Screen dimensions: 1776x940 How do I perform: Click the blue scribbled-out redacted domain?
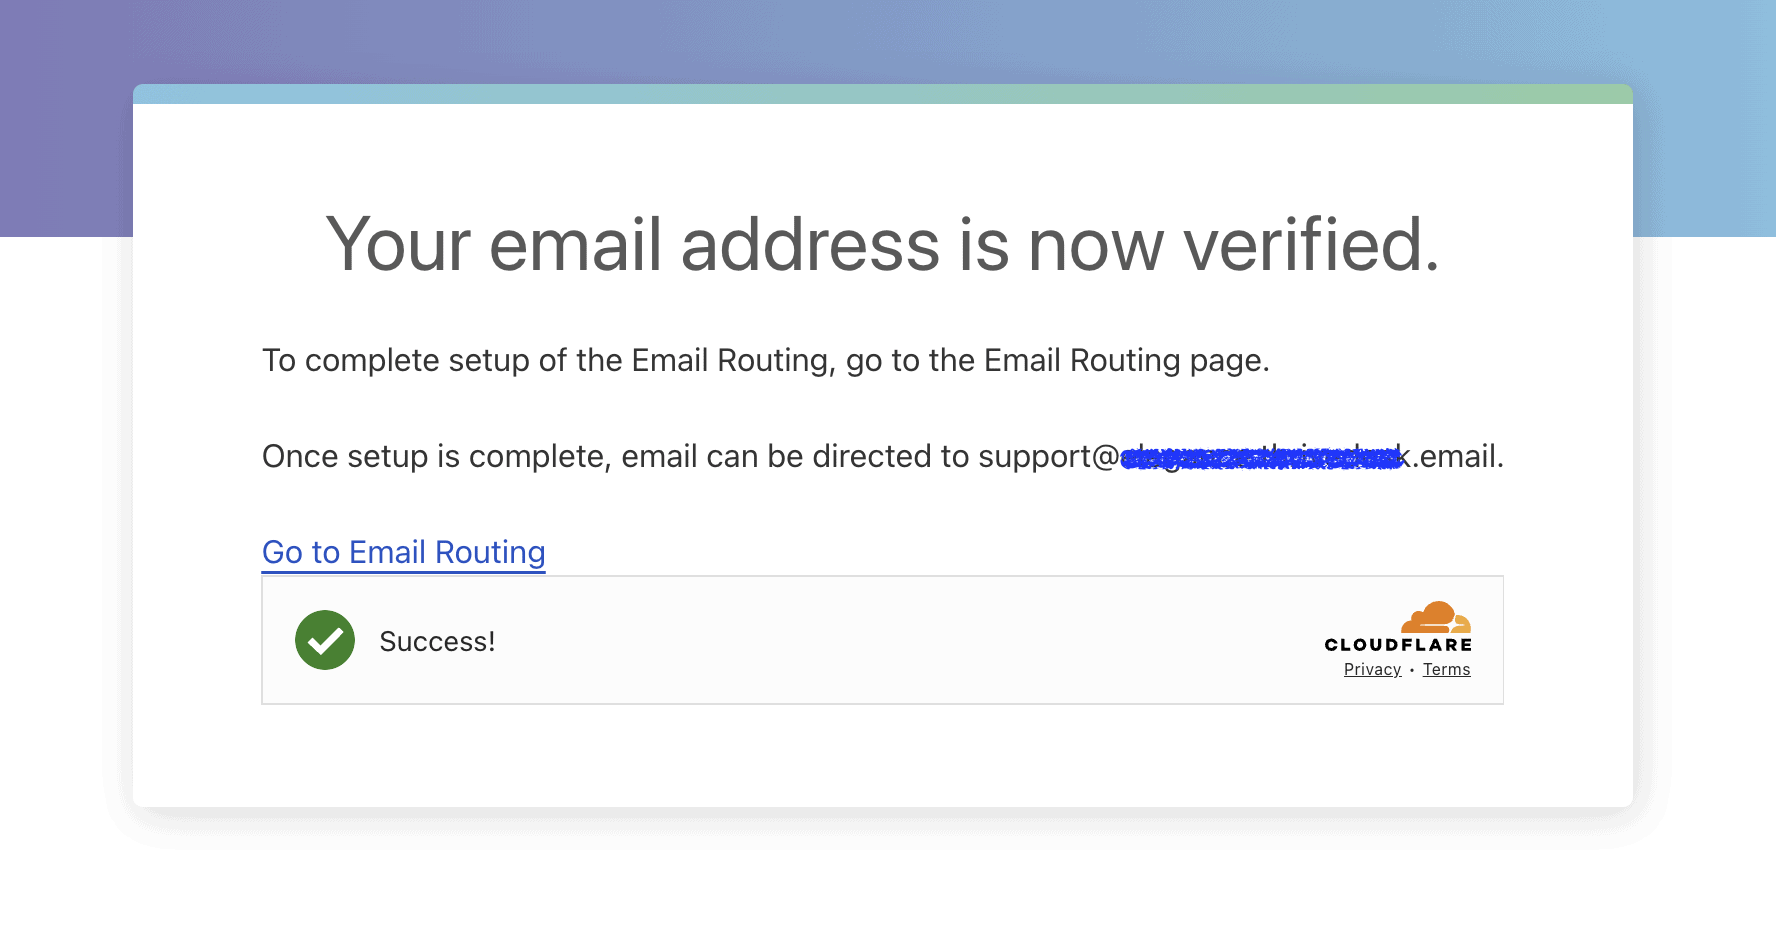1262,458
